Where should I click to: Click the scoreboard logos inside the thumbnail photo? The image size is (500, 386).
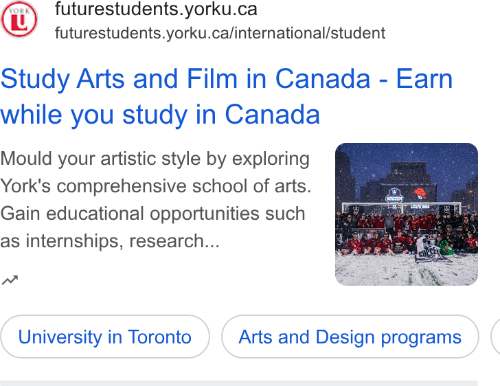tap(406, 194)
